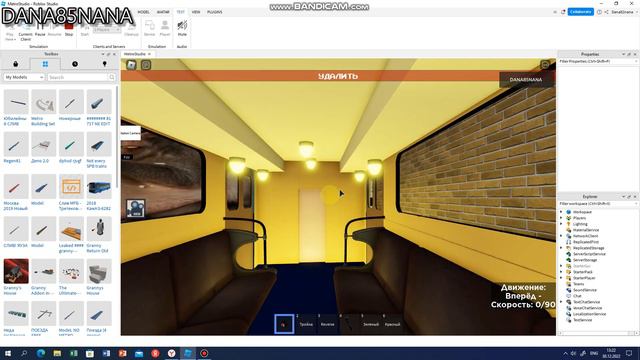Click the Bandicam recorder taskbar icon
640x360 pixels.
204,353
